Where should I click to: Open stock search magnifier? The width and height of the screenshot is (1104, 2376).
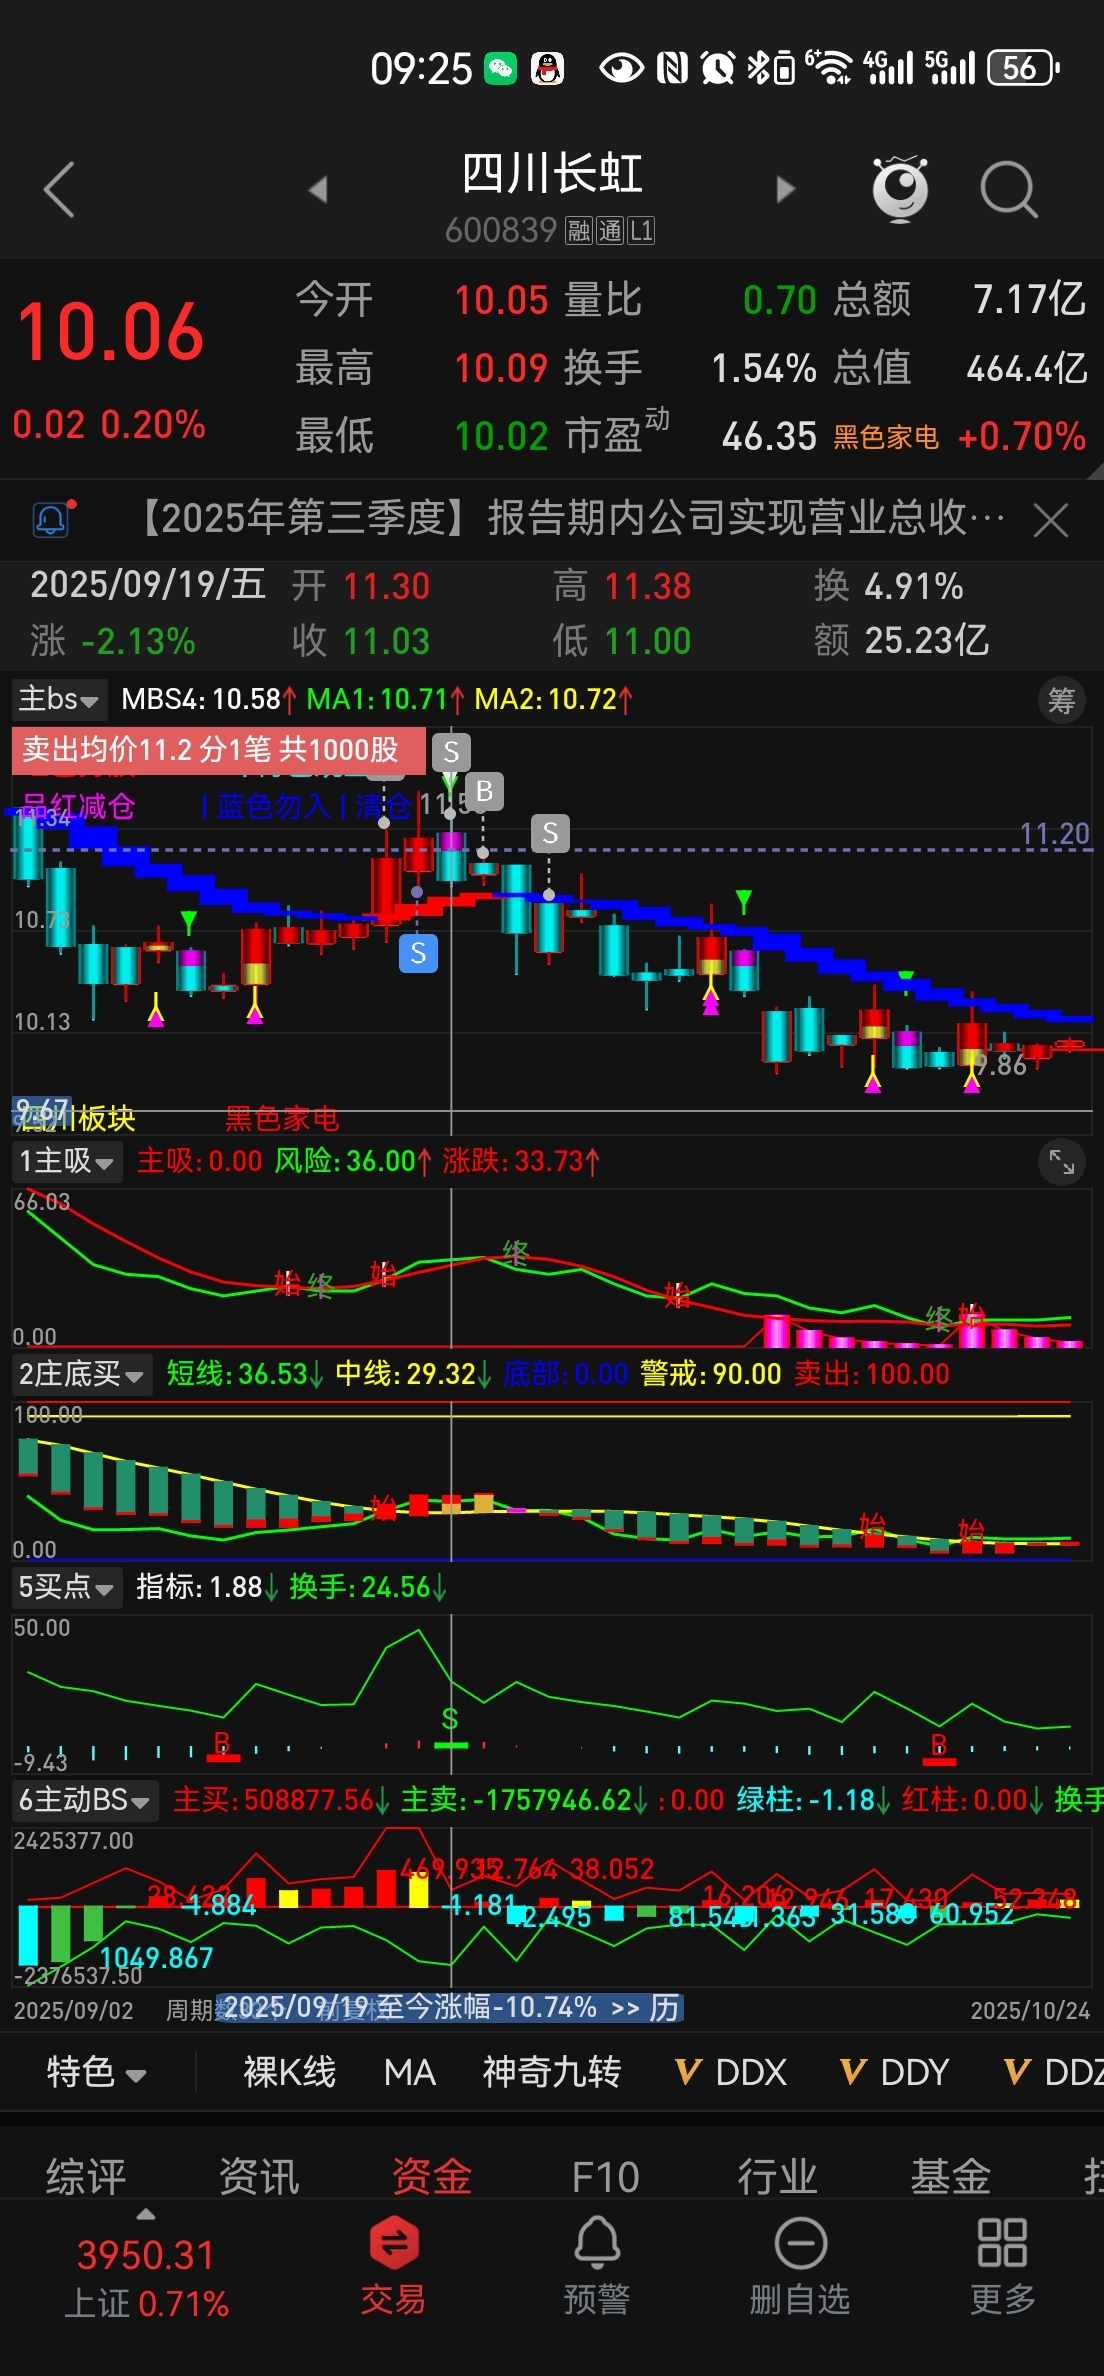(x=1009, y=189)
